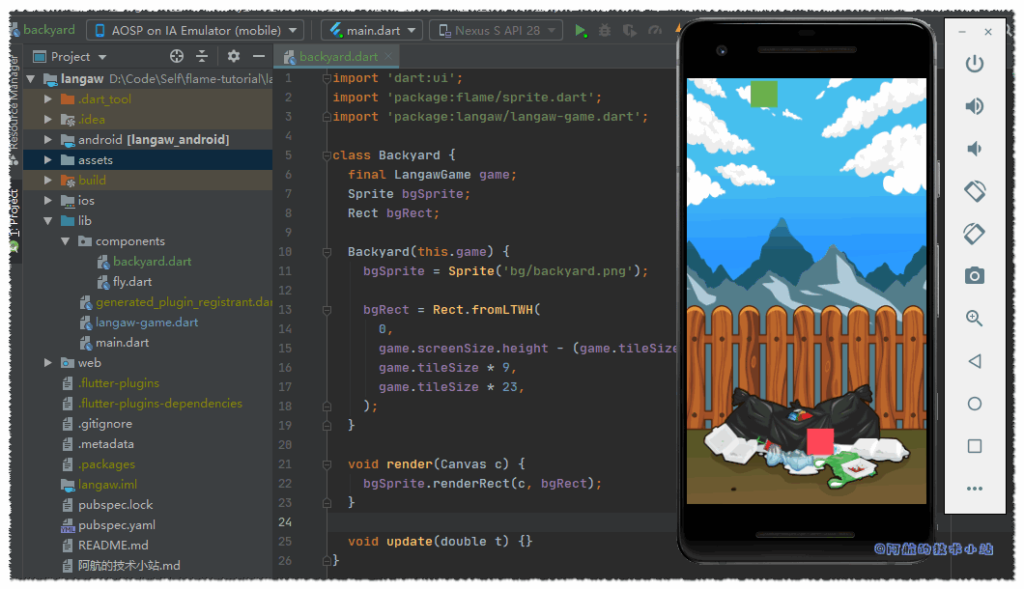Collapse the components folder
This screenshot has height=589, width=1024.
click(x=65, y=241)
